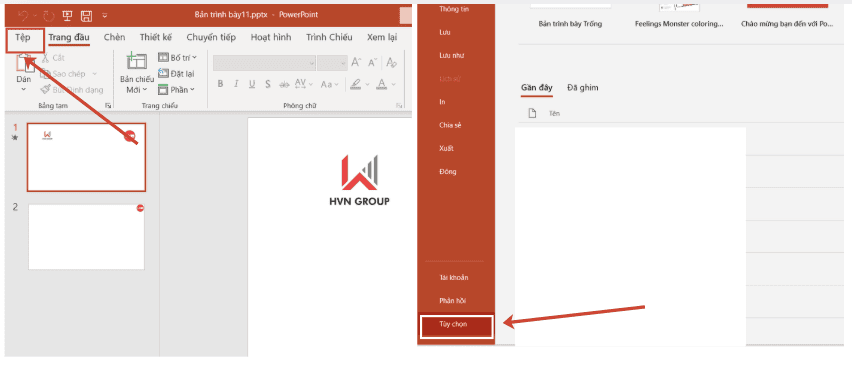
Task: Toggle Italic formatting
Action: [x=236, y=84]
